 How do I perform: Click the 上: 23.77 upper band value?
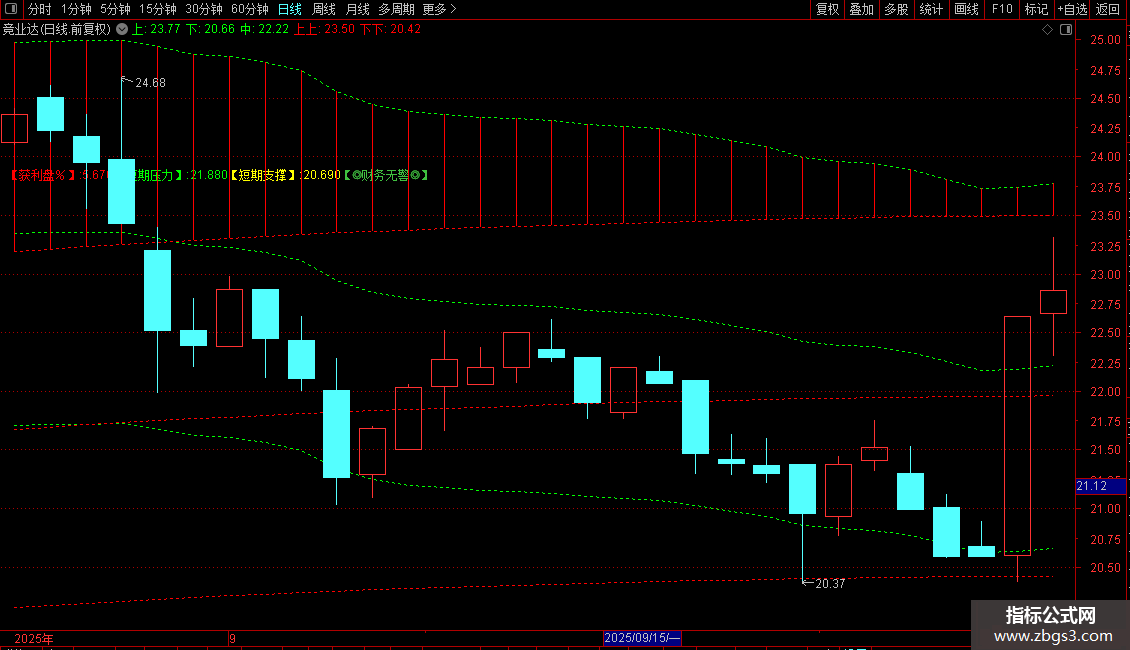pos(156,30)
